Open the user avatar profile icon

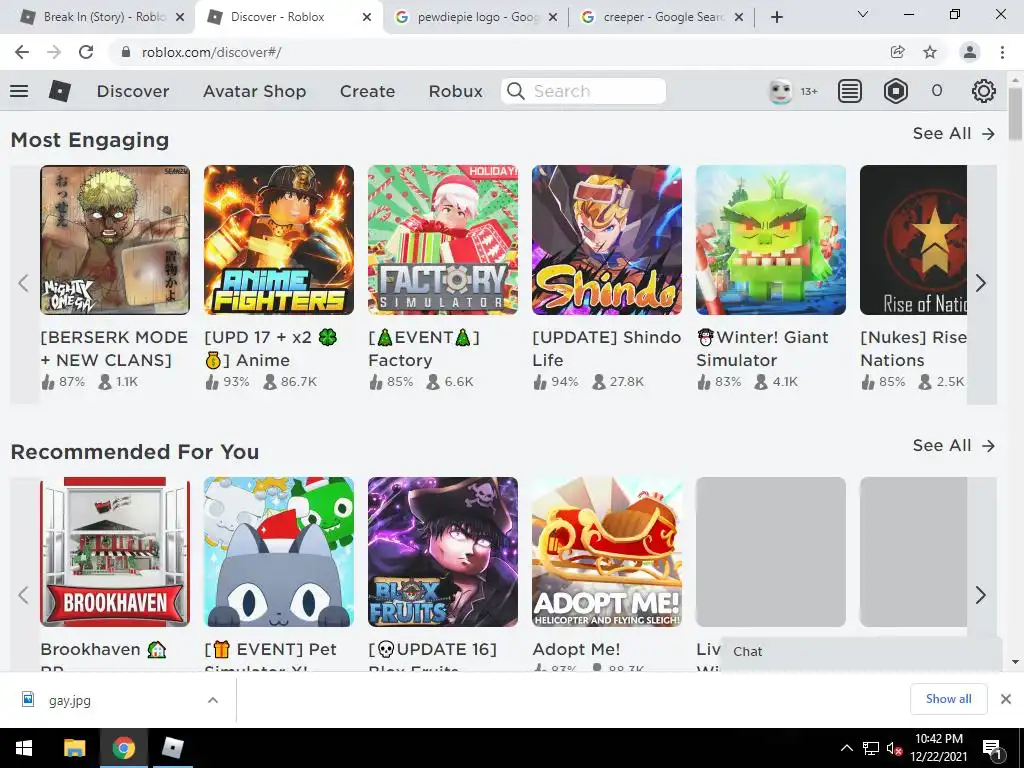tap(780, 91)
